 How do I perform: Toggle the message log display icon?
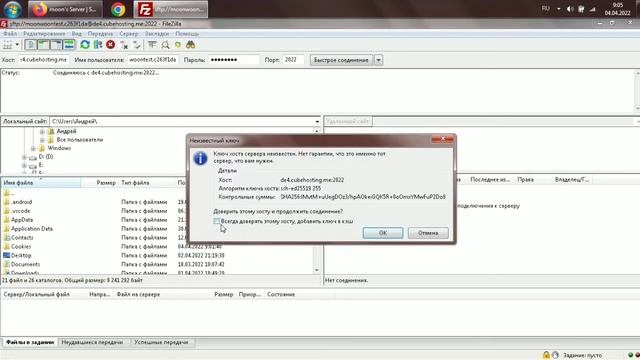point(31,45)
